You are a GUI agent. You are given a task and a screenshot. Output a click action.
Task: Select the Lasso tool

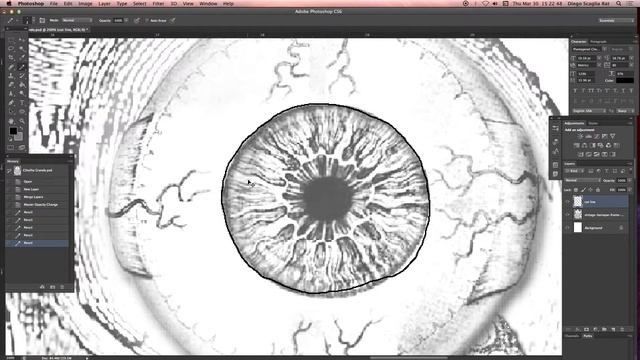(11, 49)
